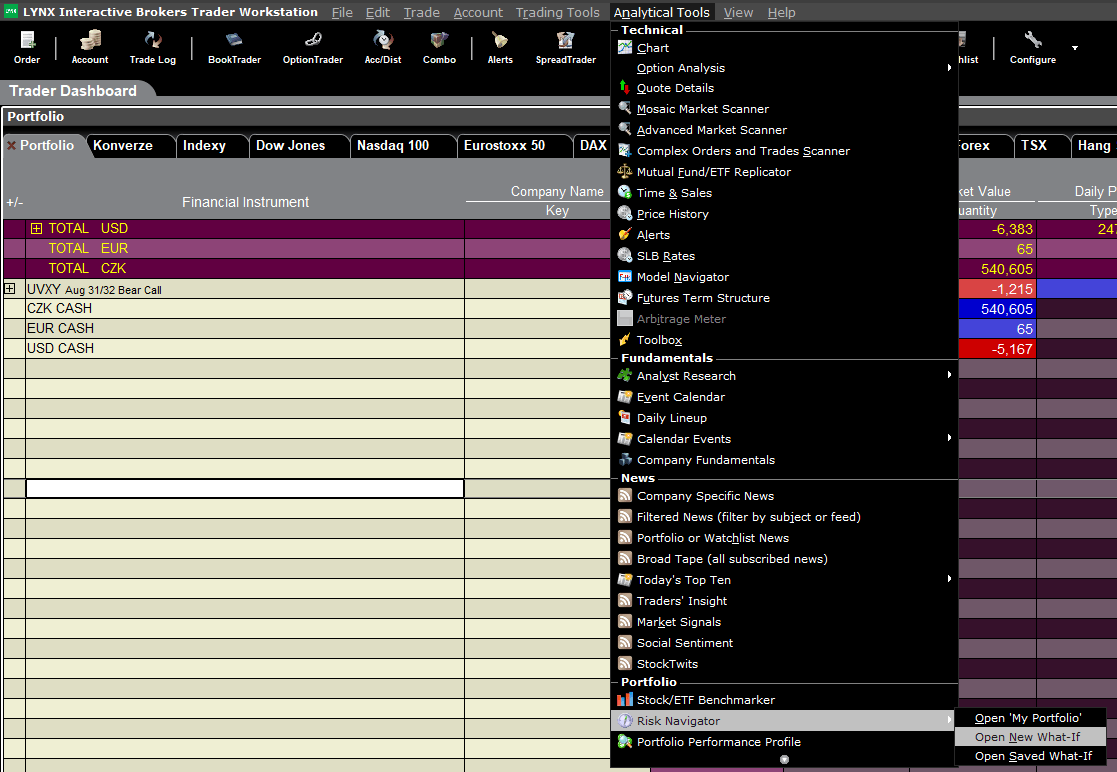Open the Order toolbar icon
The width and height of the screenshot is (1117, 772).
(27, 47)
